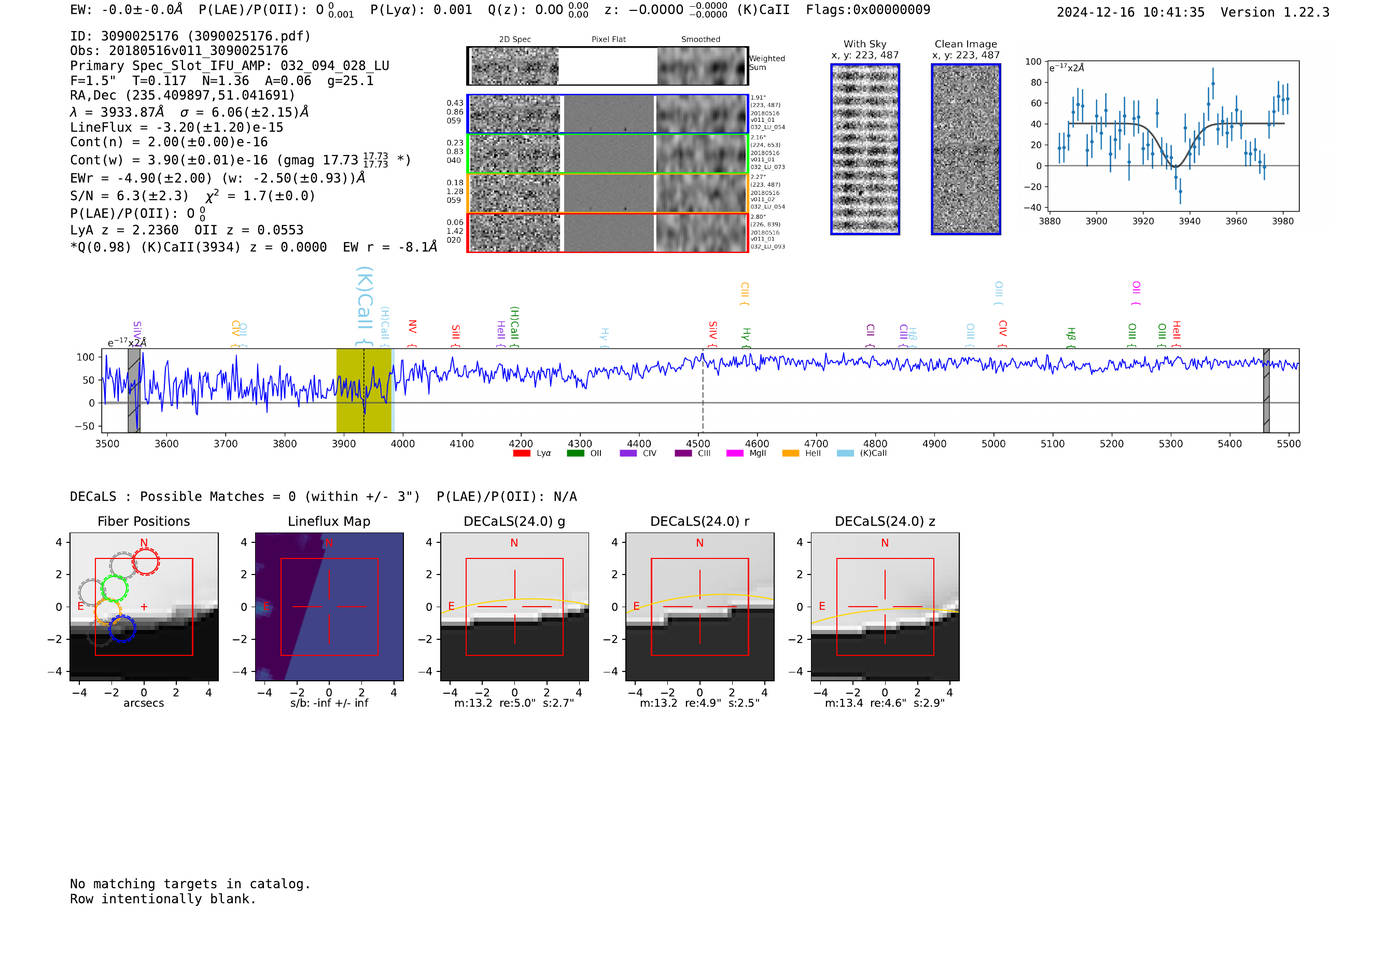
Task: Select the orange-bordered 2D spectrum fiber row
Action: (608, 193)
